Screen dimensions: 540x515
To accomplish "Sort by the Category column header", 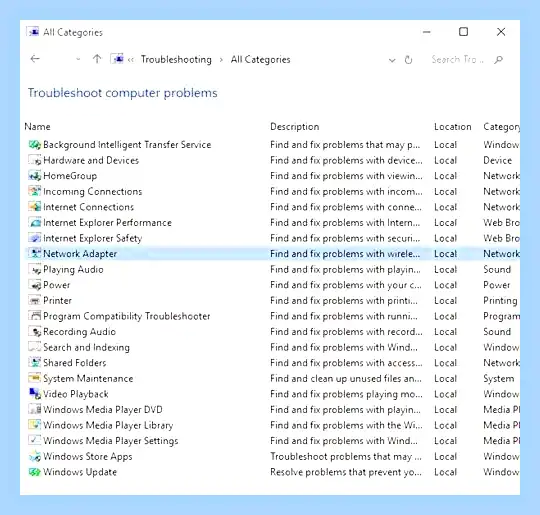I will (x=502, y=127).
